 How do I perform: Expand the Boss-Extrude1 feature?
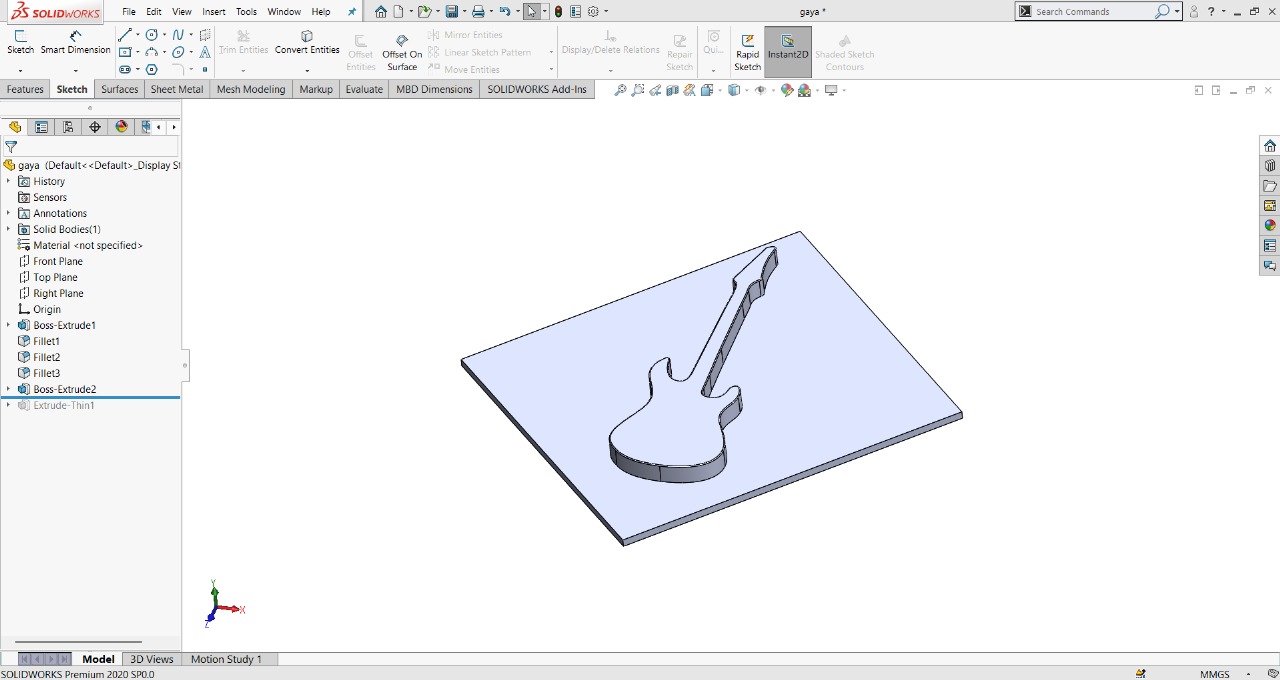pyautogui.click(x=8, y=325)
